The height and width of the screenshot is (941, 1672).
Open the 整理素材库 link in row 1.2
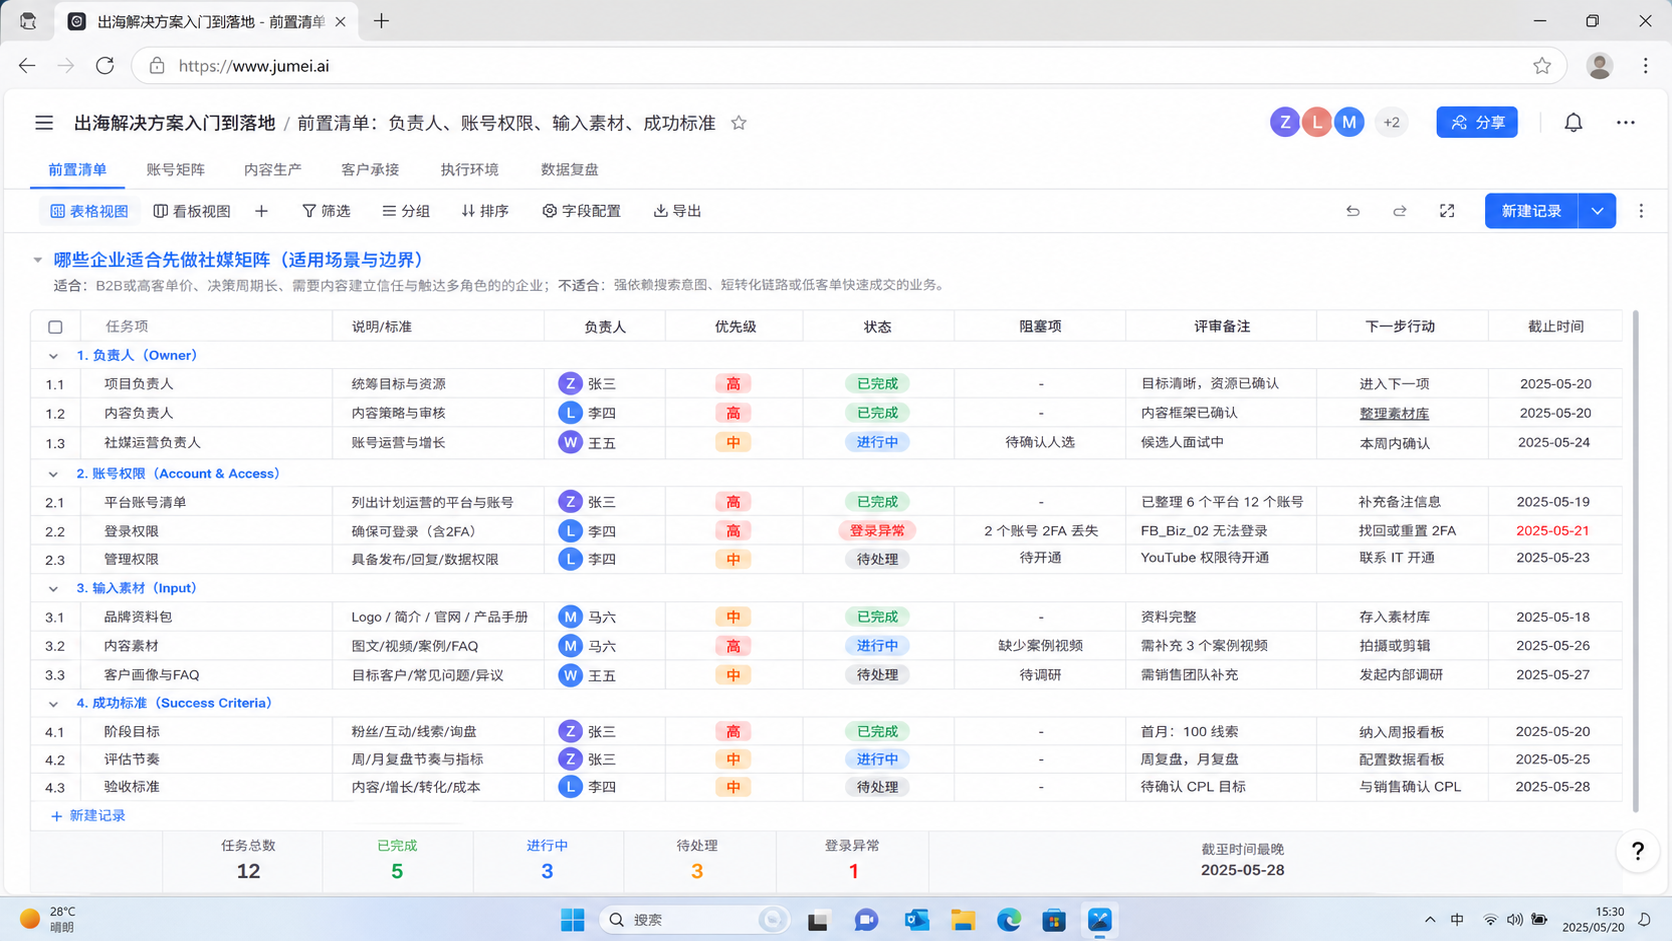click(x=1394, y=413)
